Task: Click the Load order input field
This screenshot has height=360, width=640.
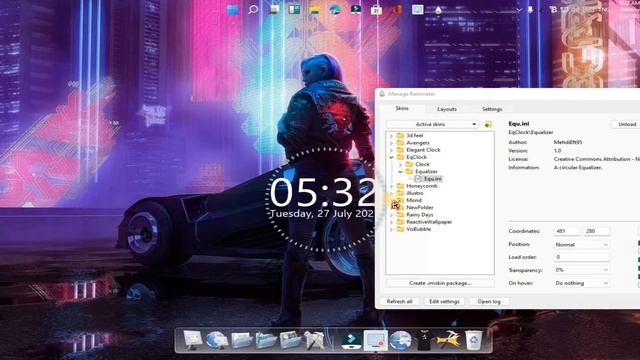Action: [x=582, y=257]
